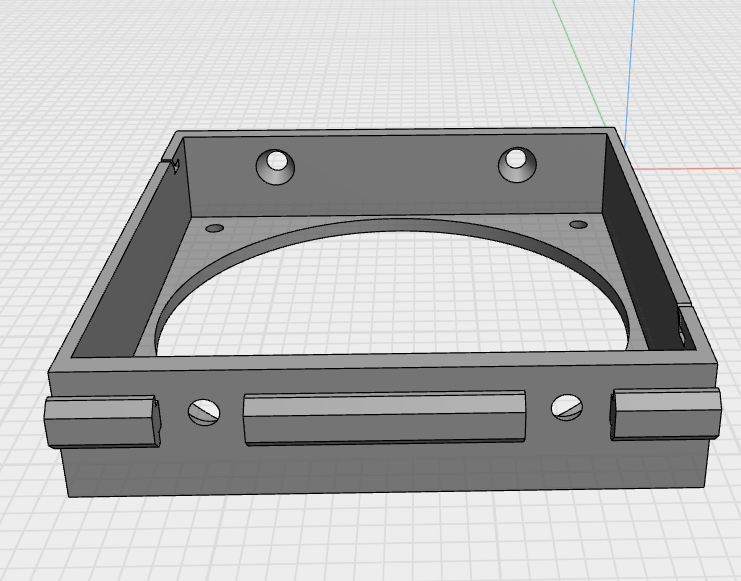Viewport: 741px width, 581px height.
Task: Click the right round hole on front face
Action: point(567,408)
